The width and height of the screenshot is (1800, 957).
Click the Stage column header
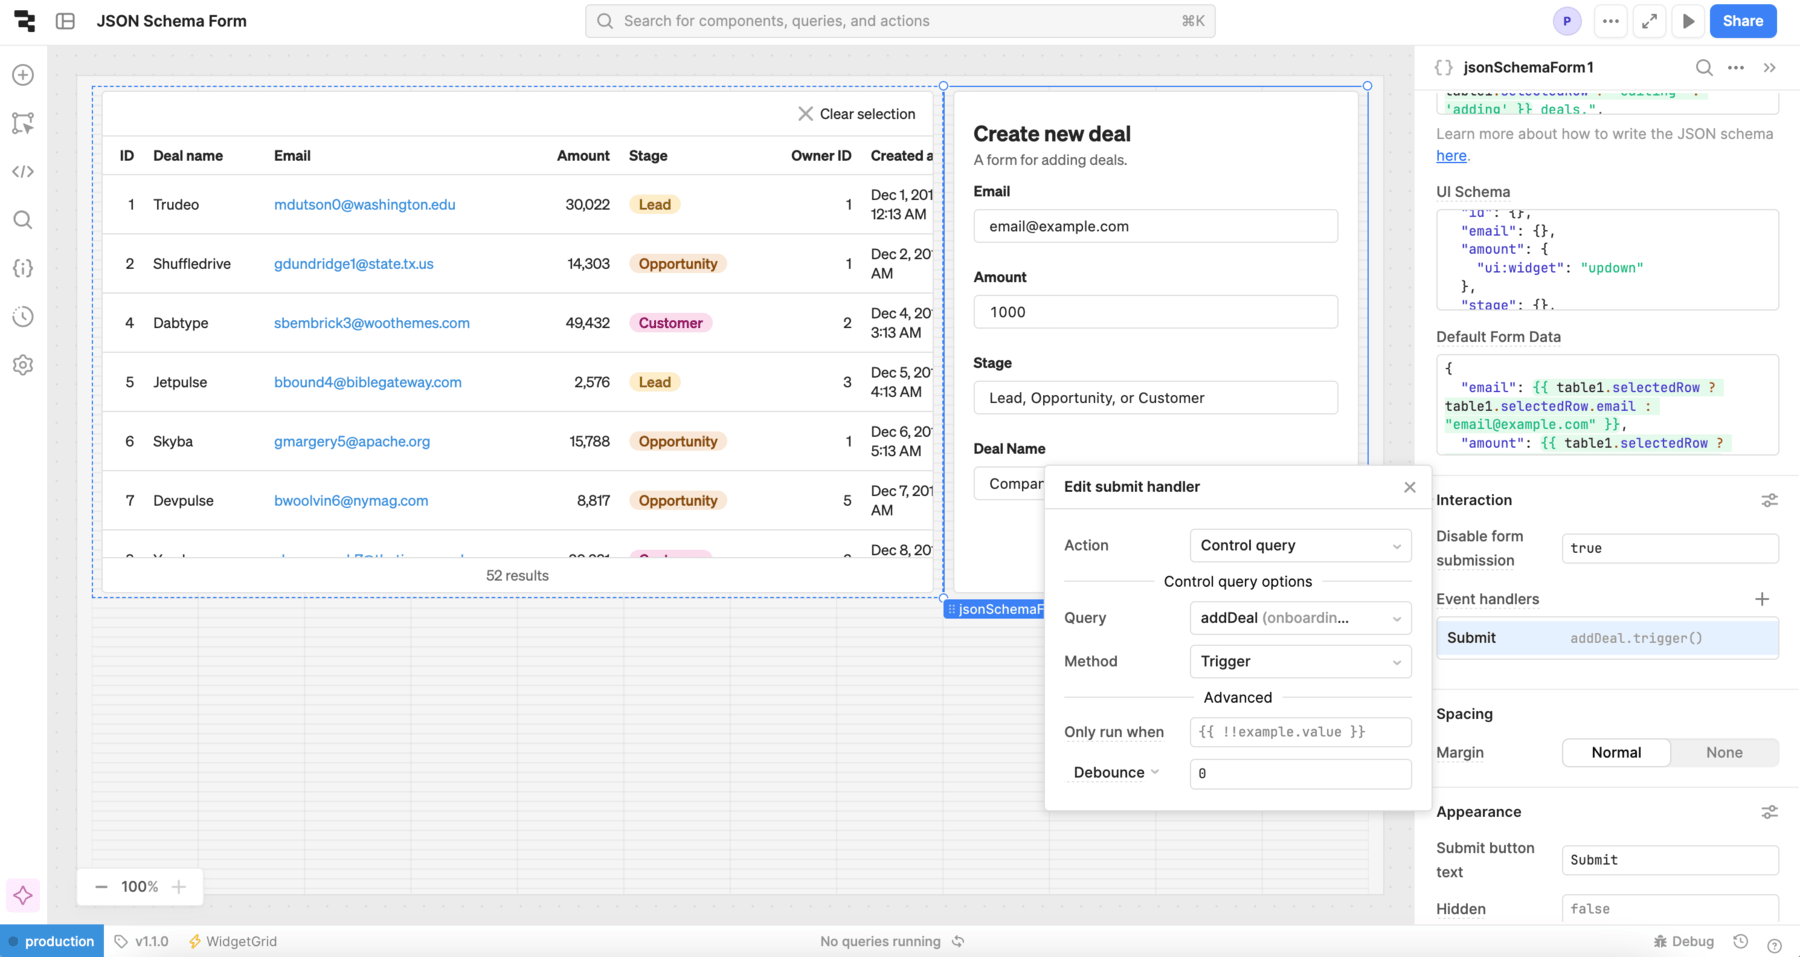[x=648, y=156]
